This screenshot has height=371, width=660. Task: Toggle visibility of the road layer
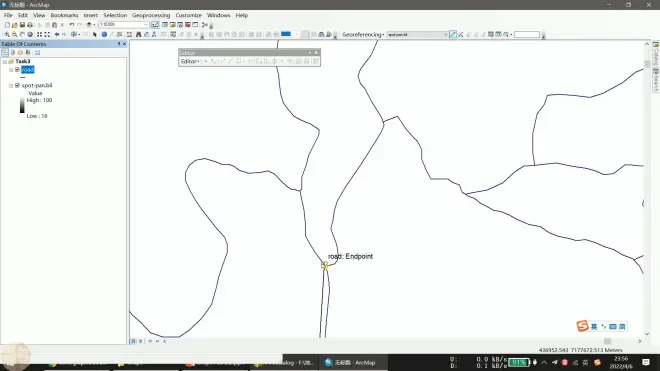pos(17,69)
